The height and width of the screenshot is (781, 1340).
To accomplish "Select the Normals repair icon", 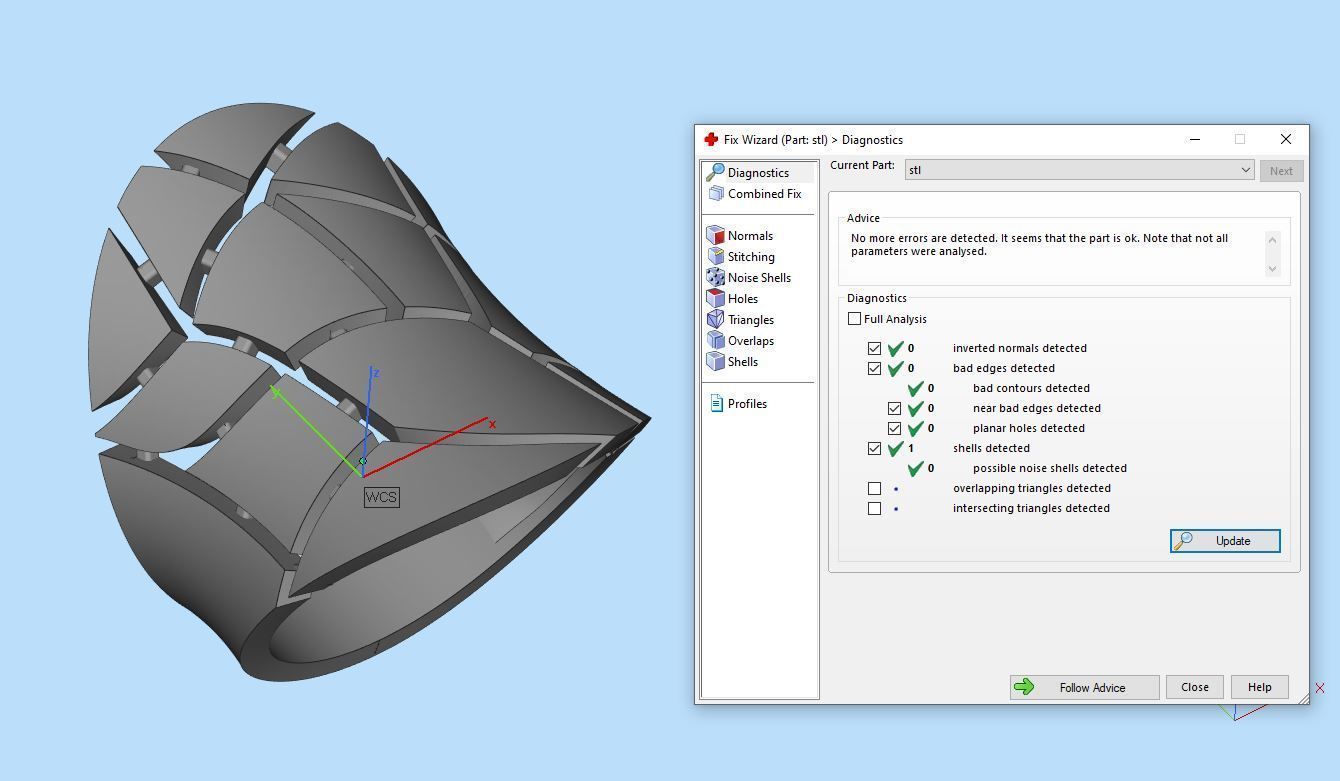I will coord(715,236).
